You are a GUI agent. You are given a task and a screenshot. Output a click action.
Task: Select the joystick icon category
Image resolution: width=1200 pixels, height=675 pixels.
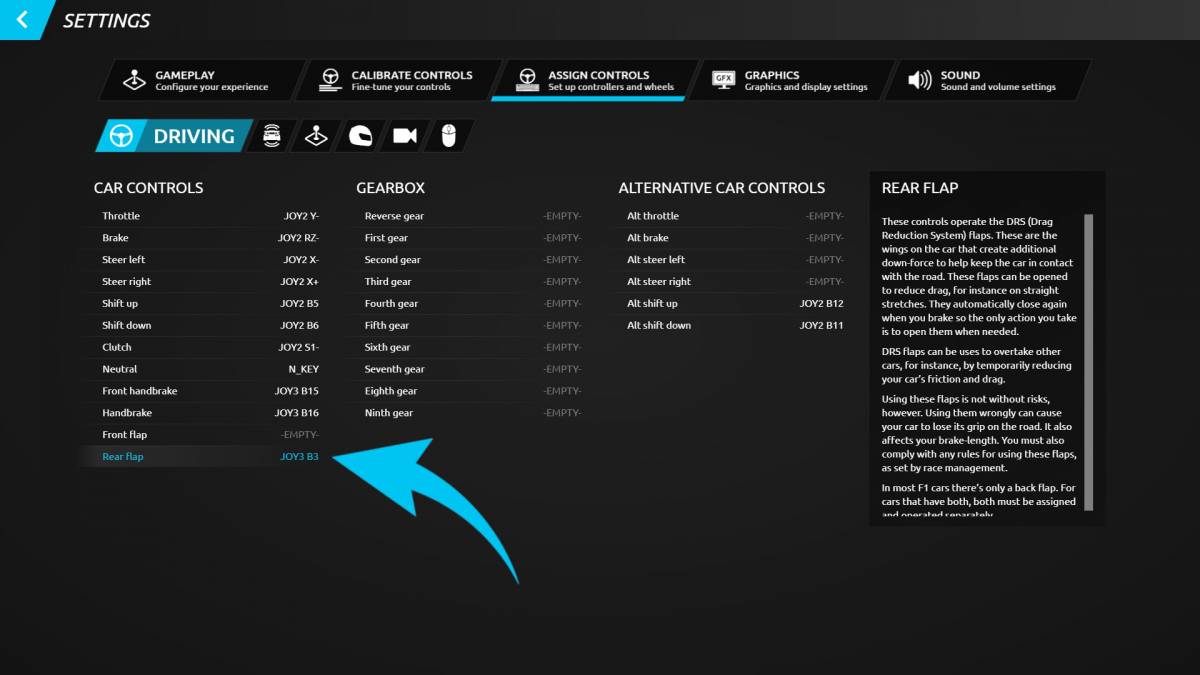316,136
